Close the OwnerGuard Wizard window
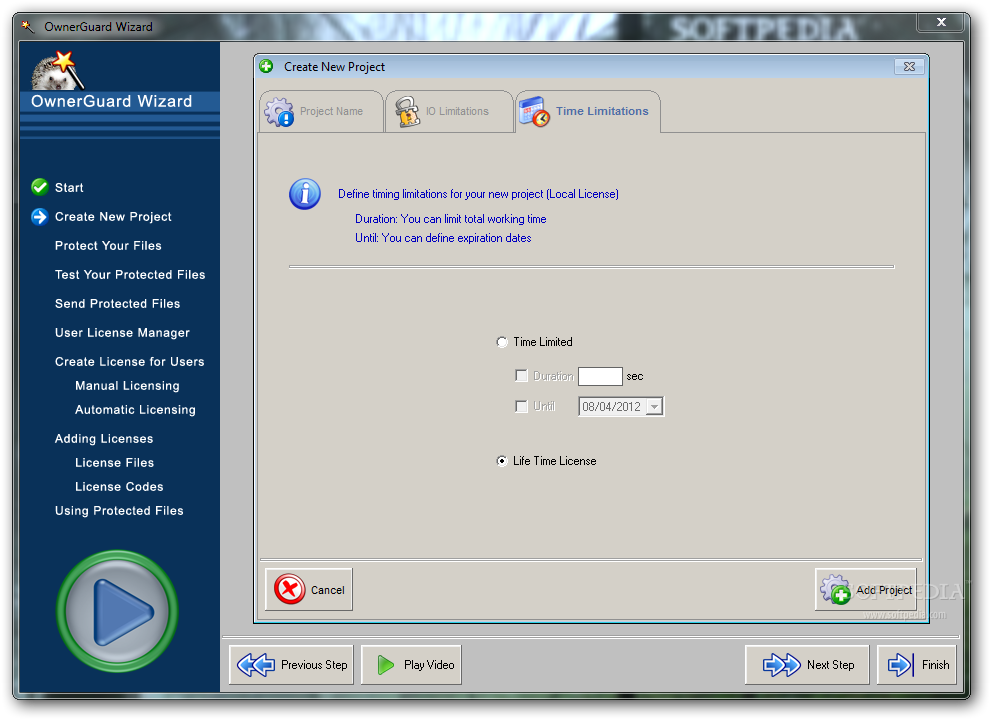This screenshot has width=991, height=720. click(941, 22)
